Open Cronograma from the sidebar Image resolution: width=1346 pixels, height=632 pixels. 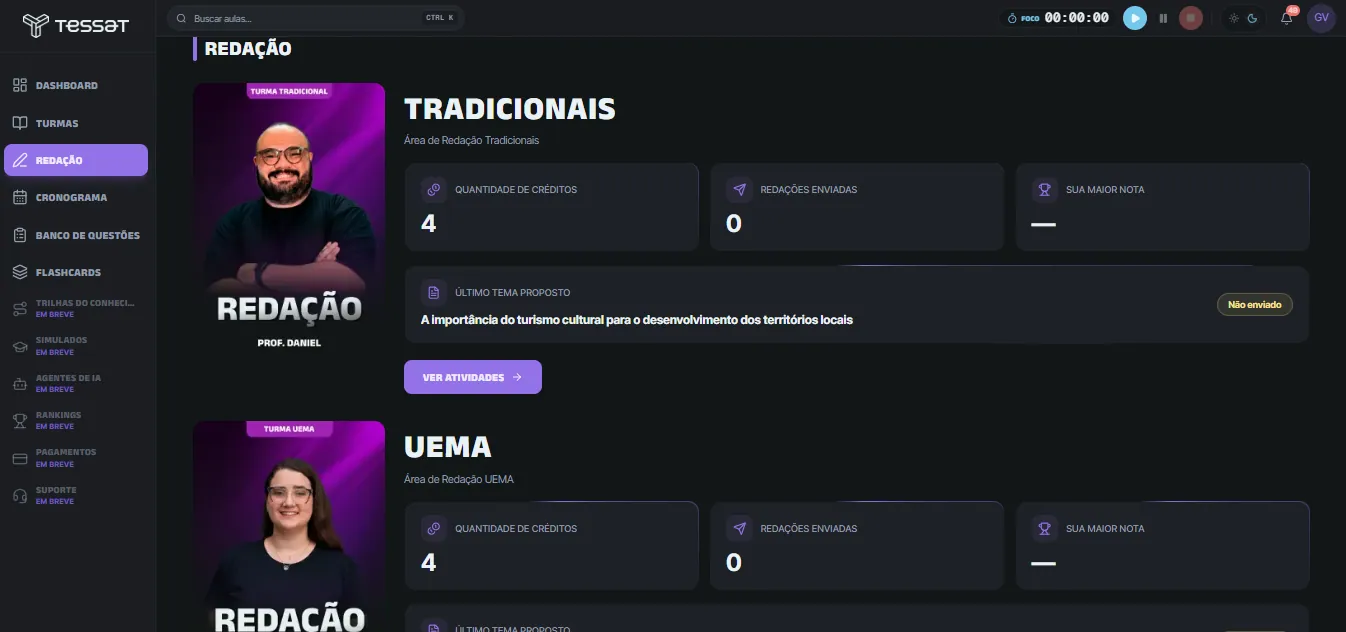76,198
